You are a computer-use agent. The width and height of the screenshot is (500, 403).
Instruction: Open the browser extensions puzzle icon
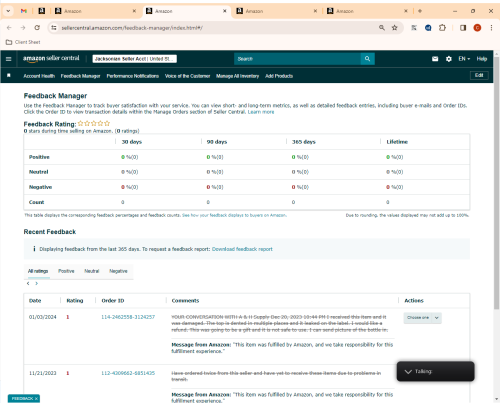(x=442, y=28)
